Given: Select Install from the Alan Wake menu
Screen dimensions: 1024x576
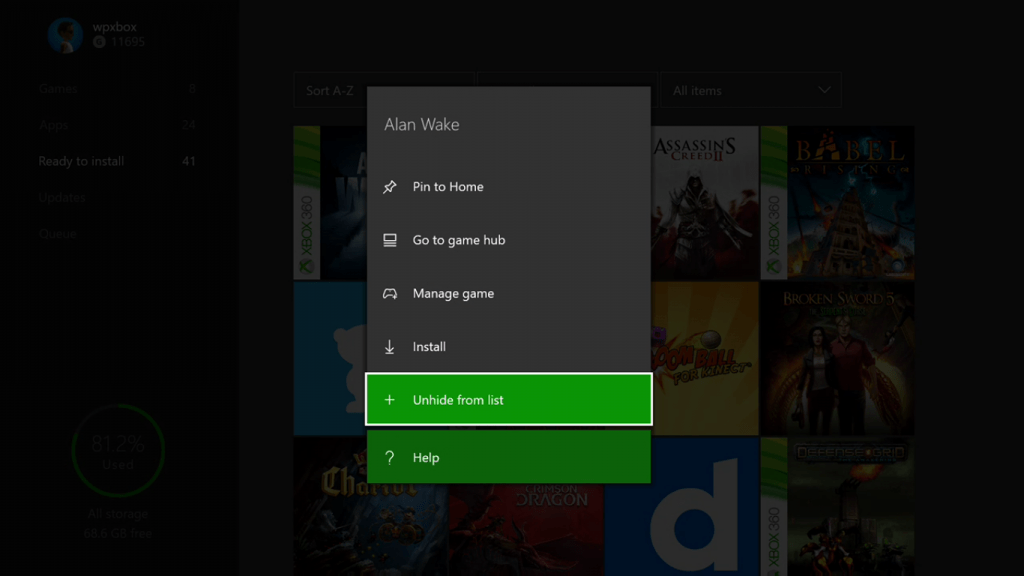Looking at the screenshot, I should click(x=509, y=347).
